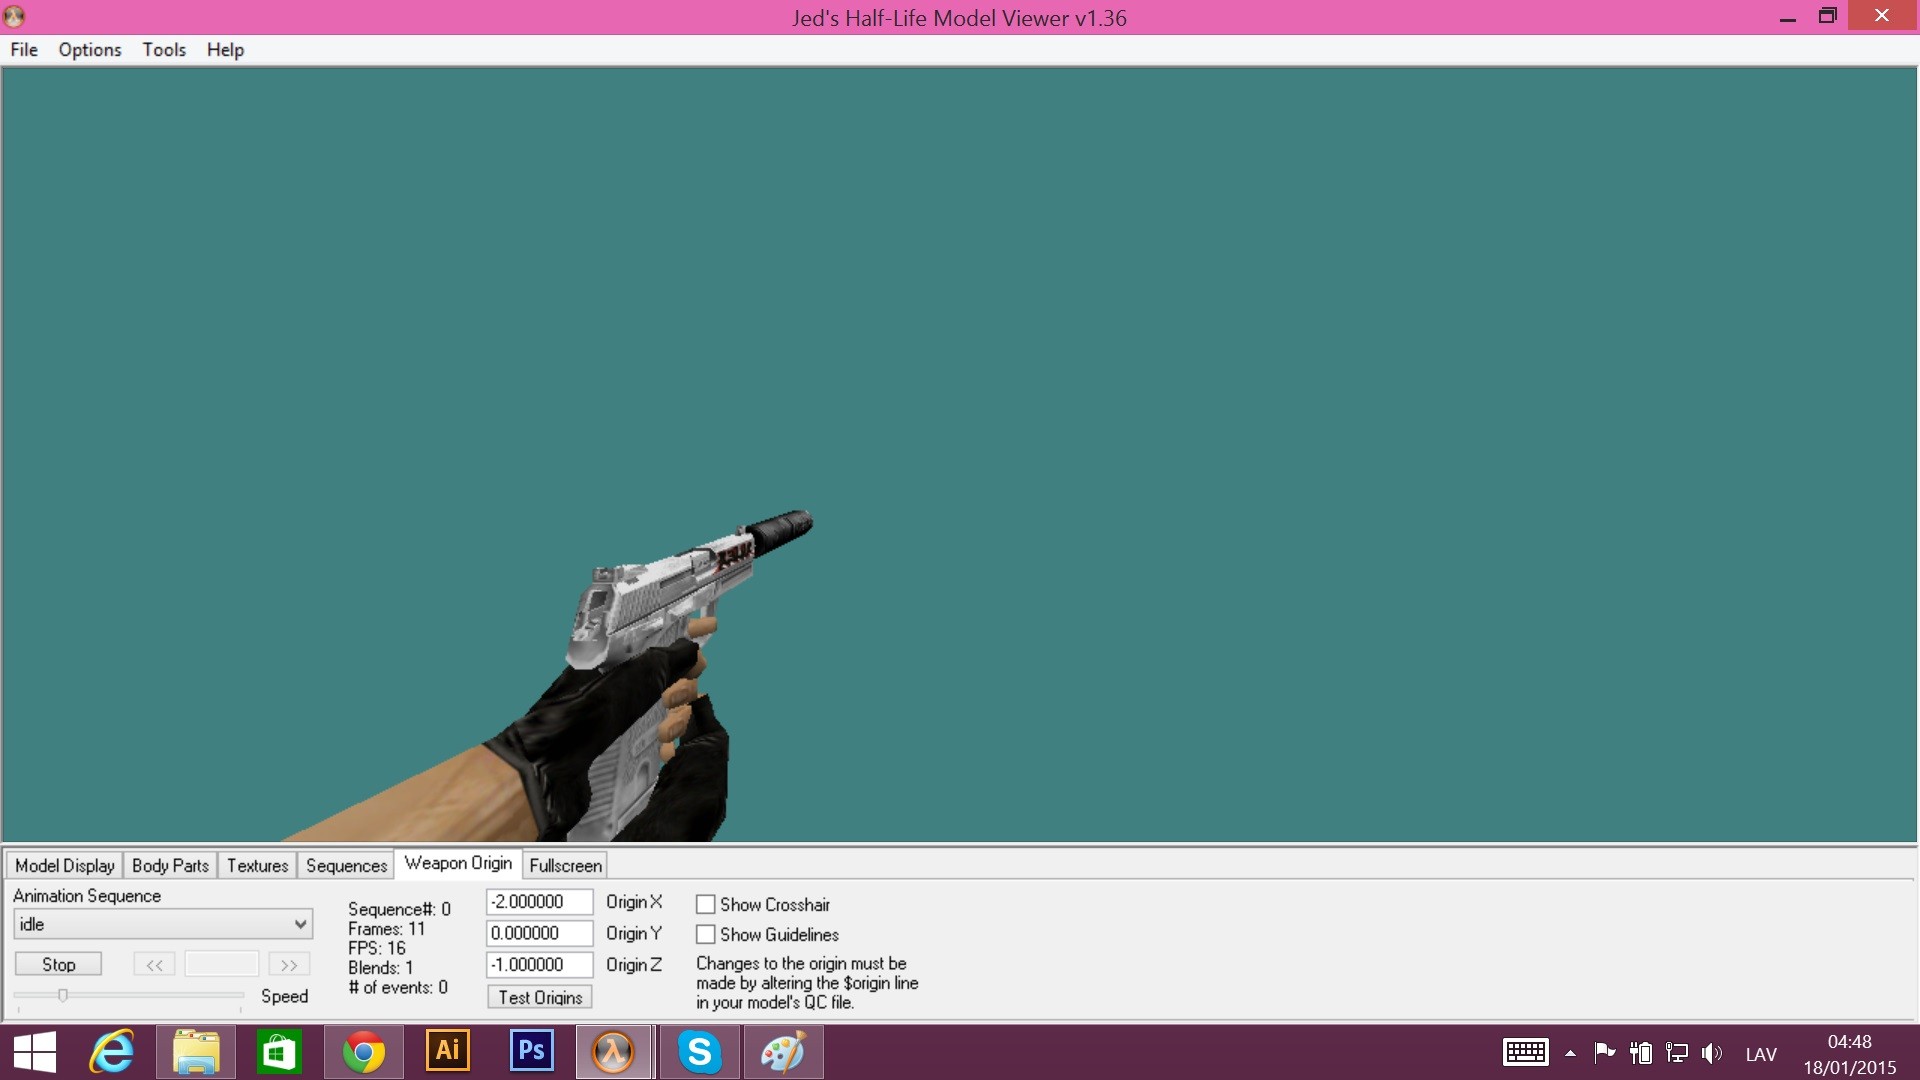
Task: Switch to the Textures tab
Action: [x=256, y=865]
